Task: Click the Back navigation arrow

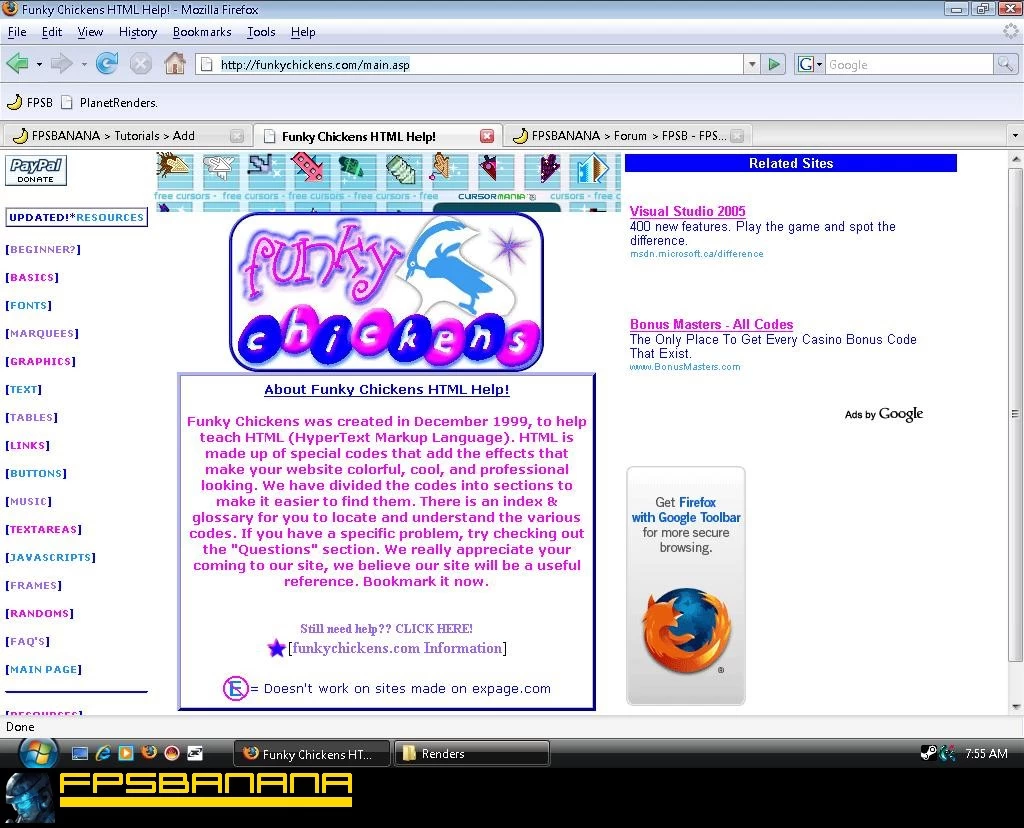Action: point(18,64)
